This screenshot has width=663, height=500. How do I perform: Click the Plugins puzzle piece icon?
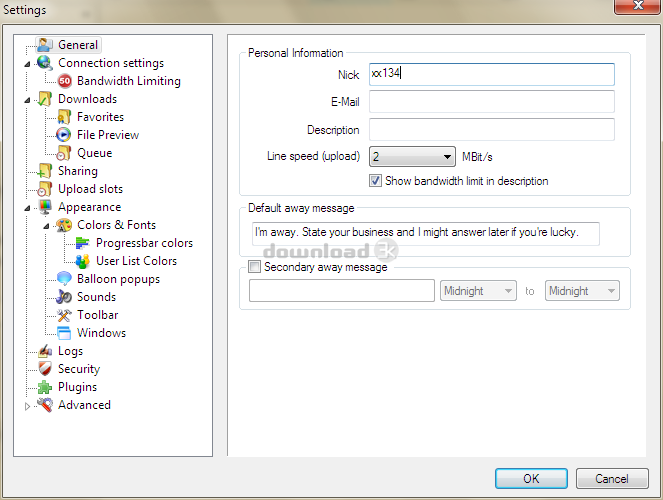[x=45, y=387]
